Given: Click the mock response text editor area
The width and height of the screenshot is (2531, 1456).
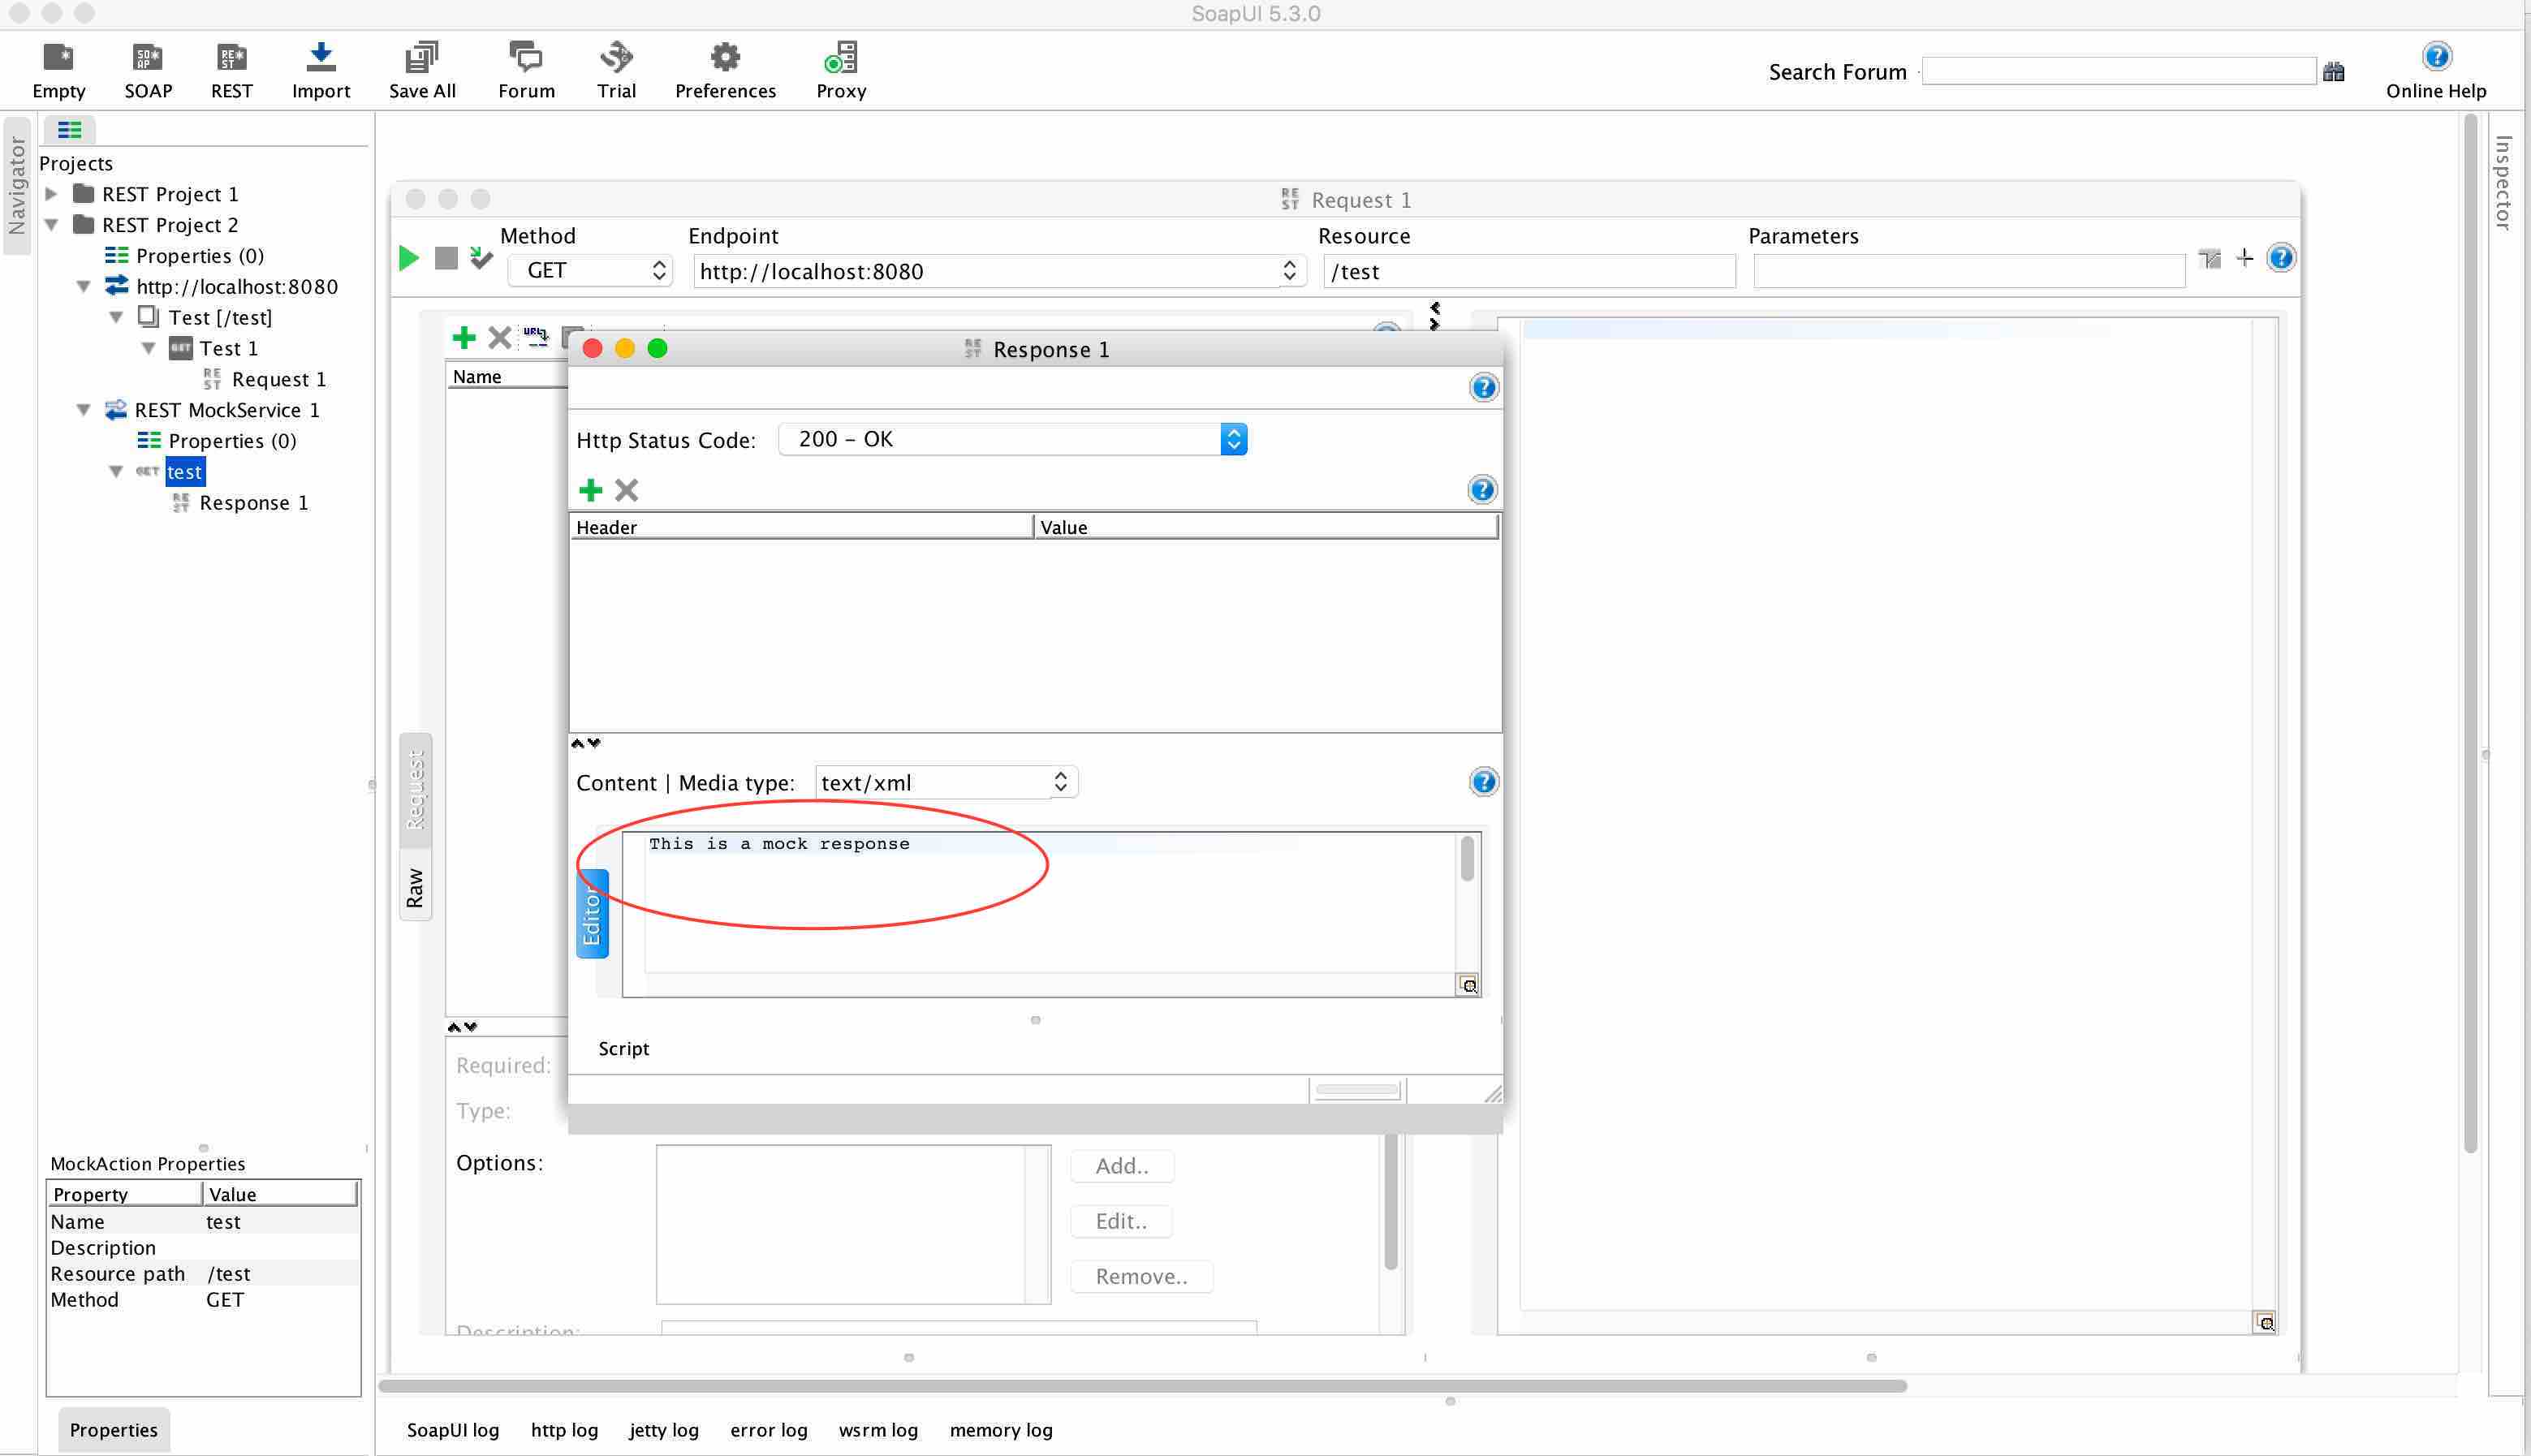Looking at the screenshot, I should coord(1050,905).
